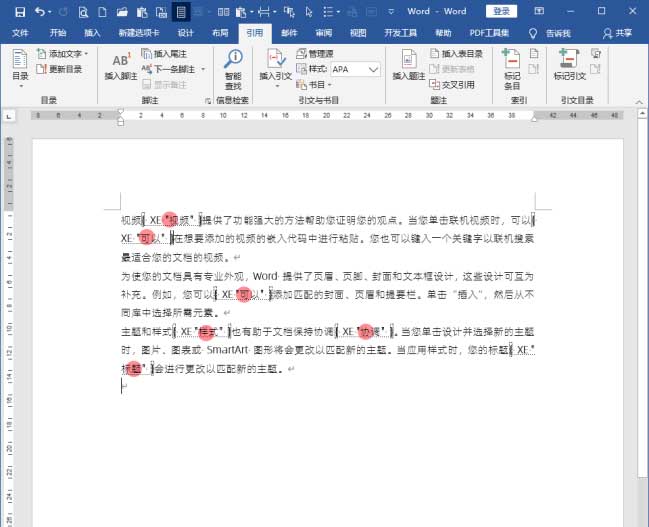This screenshot has width=649, height=527.
Task: Click the 插入题注 (Insert Caption) icon
Action: pos(410,65)
